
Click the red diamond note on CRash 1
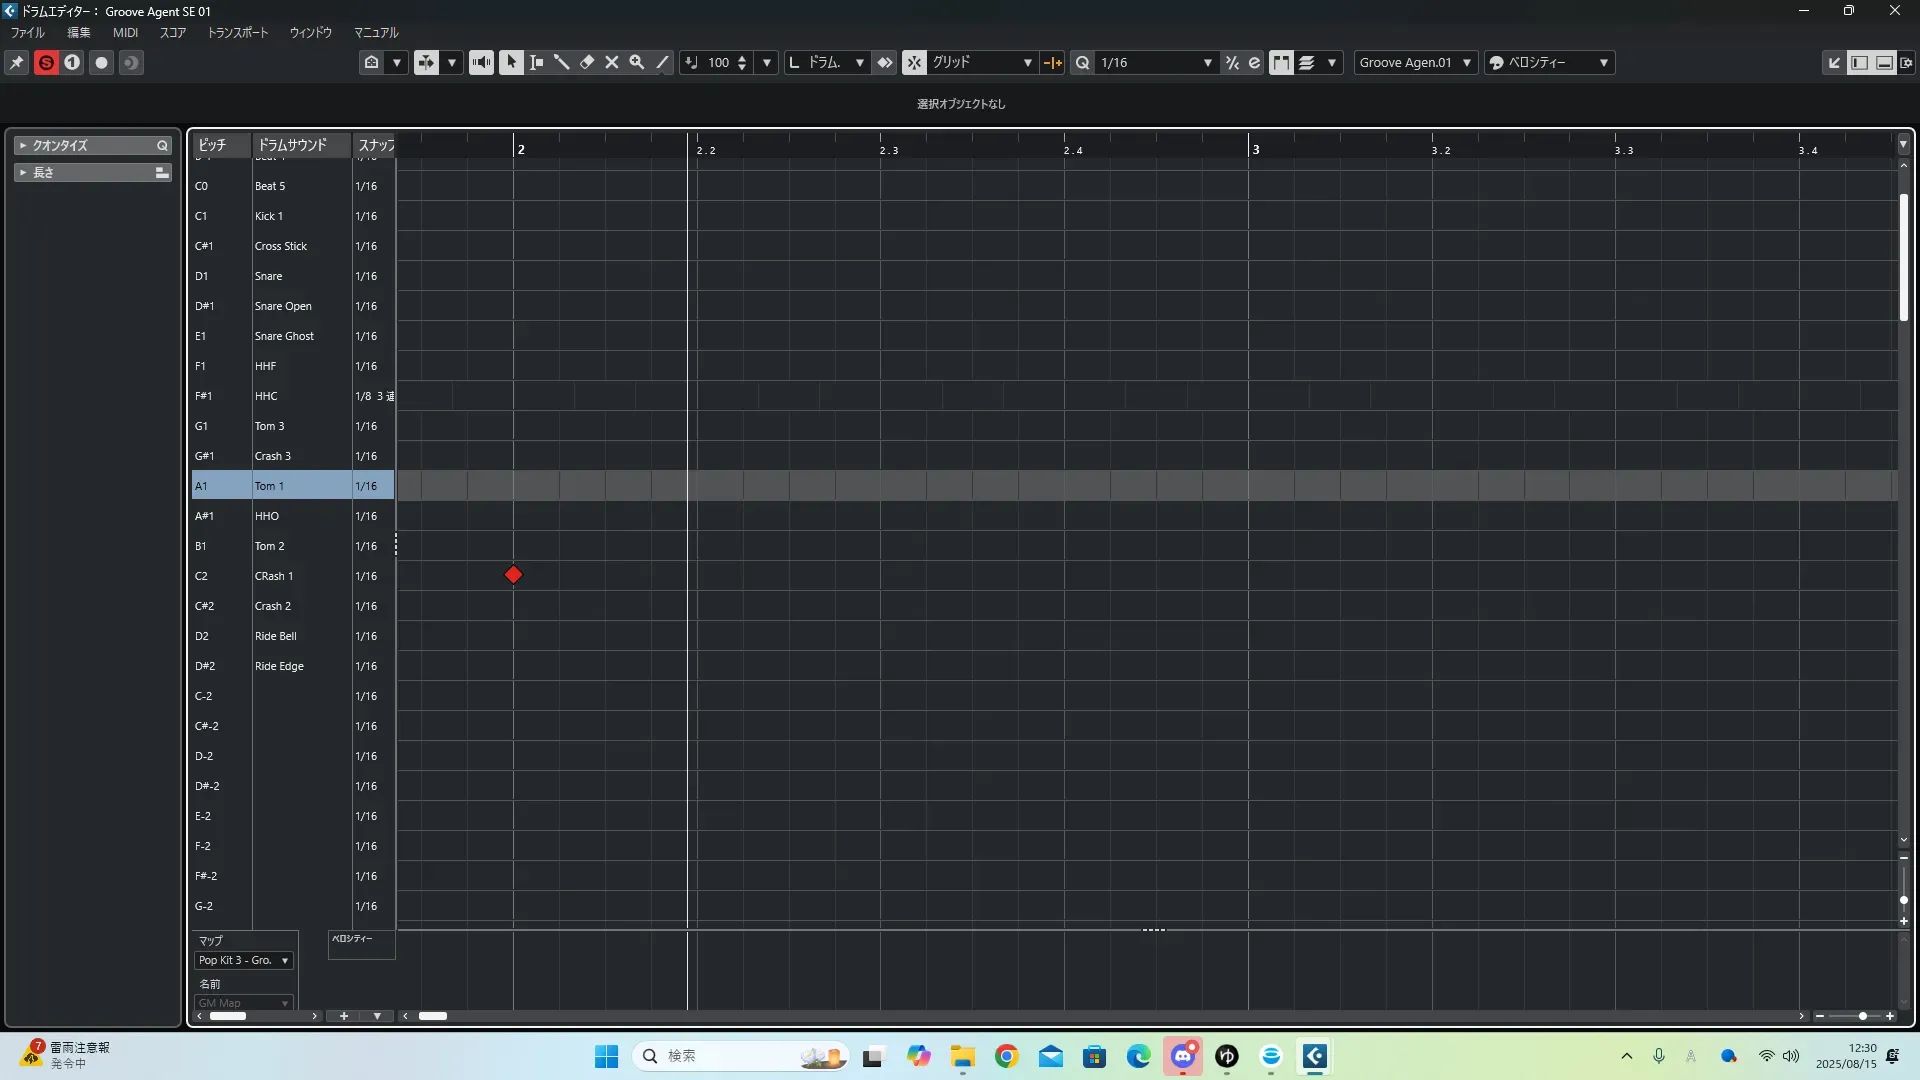pos(513,575)
